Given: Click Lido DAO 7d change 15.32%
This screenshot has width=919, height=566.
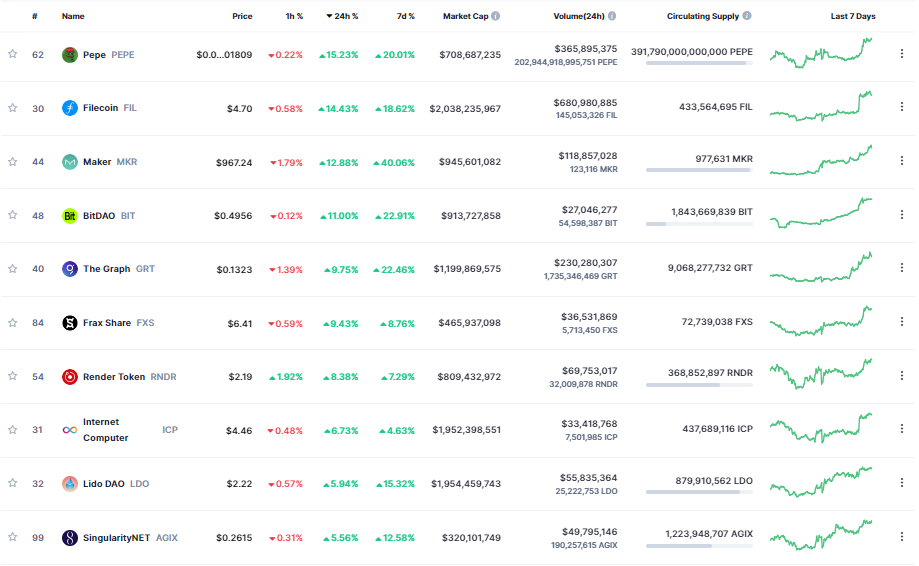Looking at the screenshot, I should 396,484.
